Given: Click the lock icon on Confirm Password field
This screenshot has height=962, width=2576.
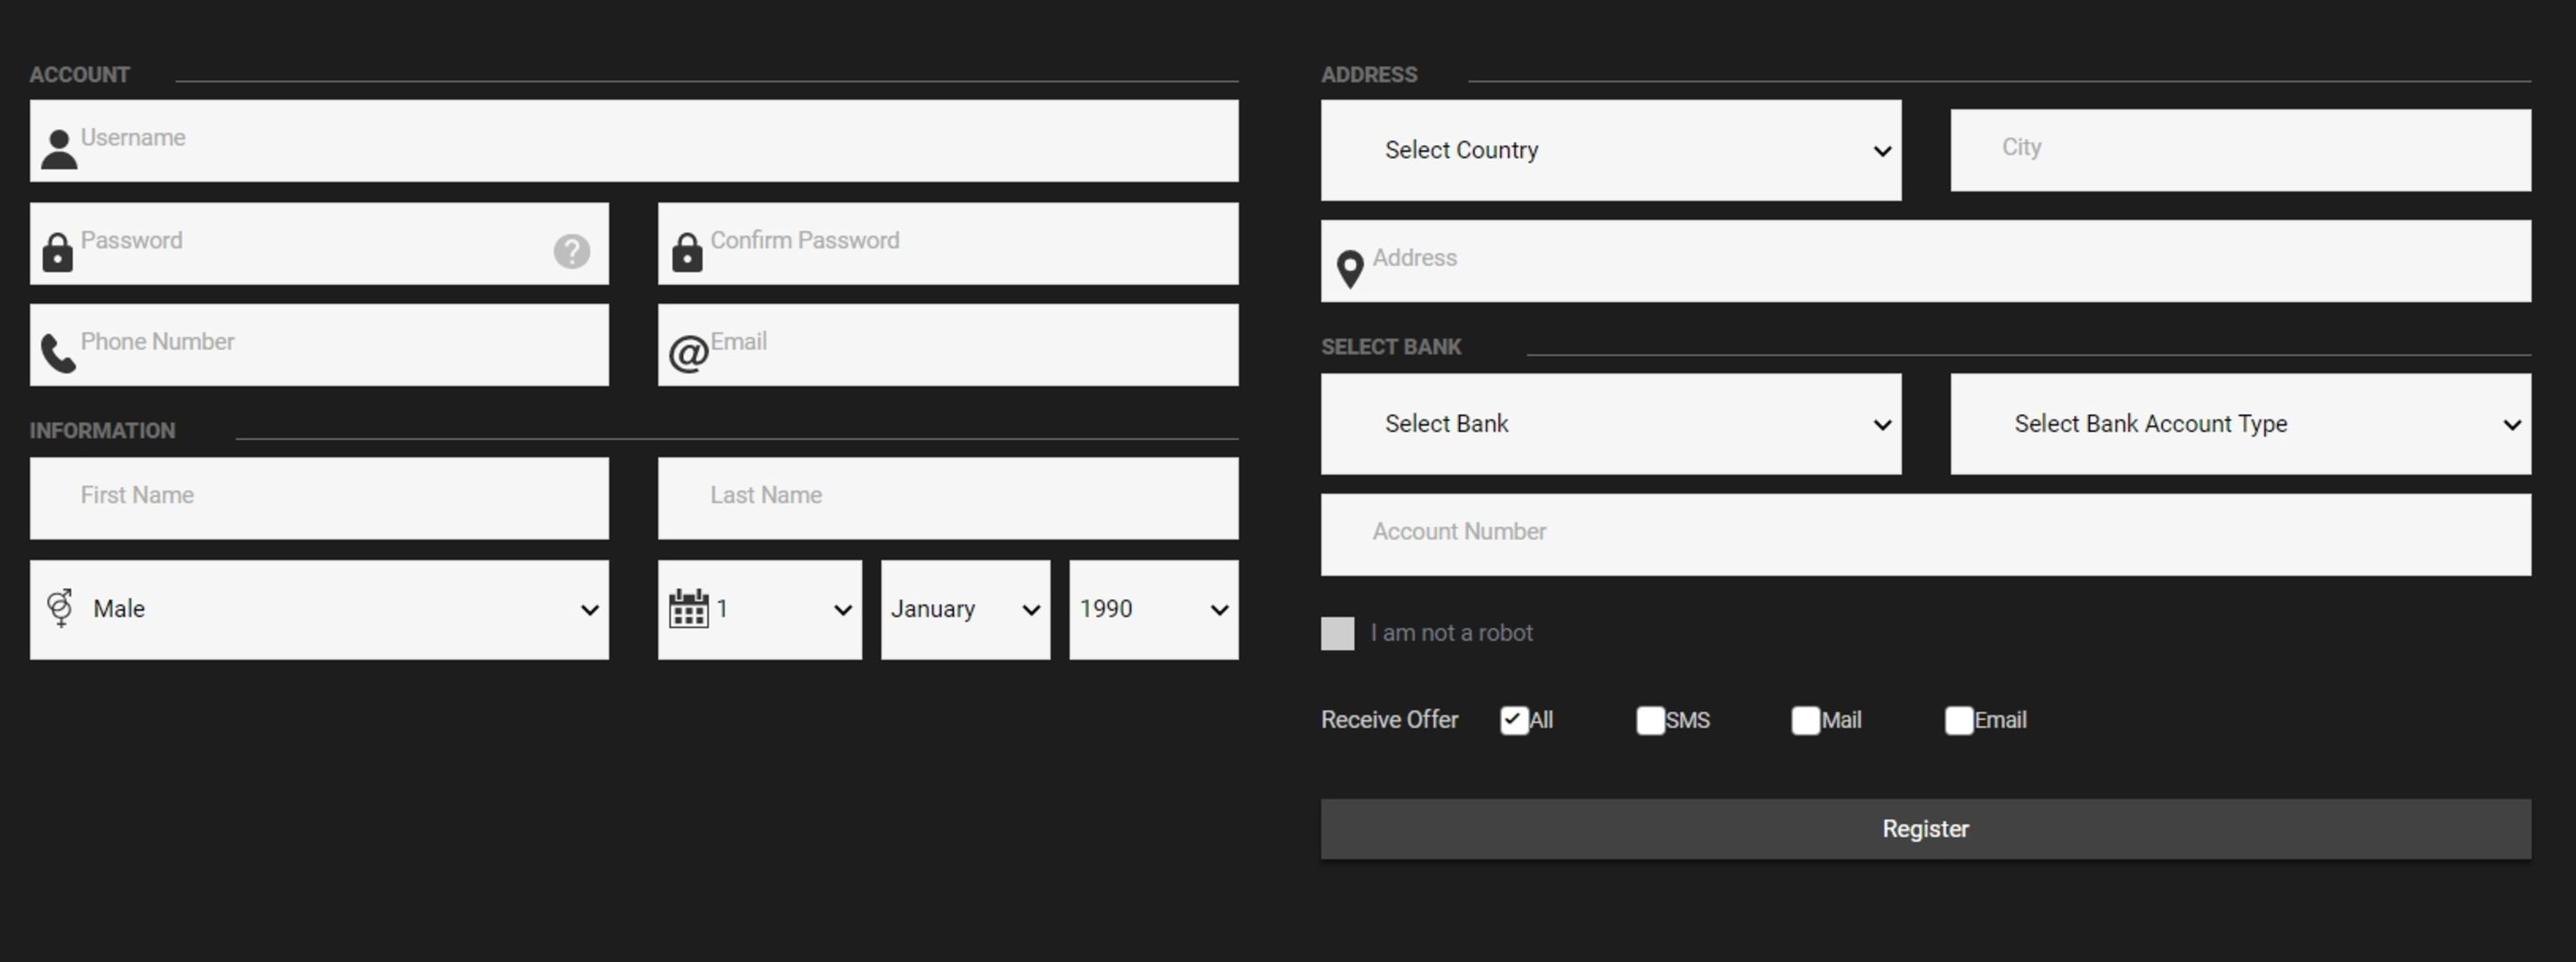Looking at the screenshot, I should pyautogui.click(x=685, y=246).
